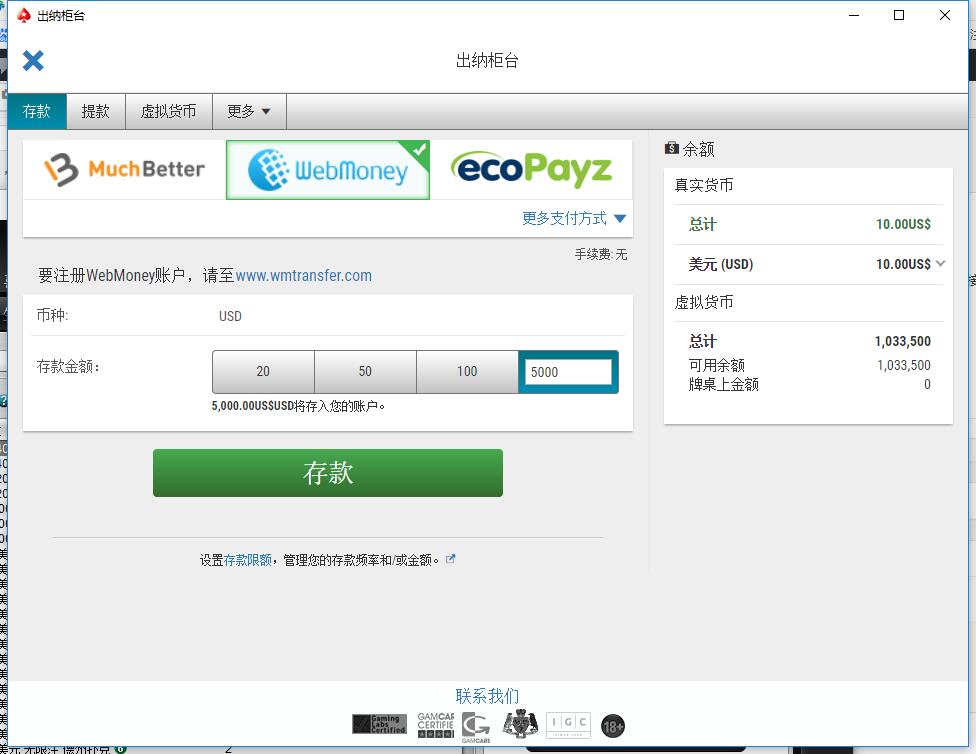Click the GAMCARE Certified badge
Viewport: 976px width, 754px height.
point(436,725)
